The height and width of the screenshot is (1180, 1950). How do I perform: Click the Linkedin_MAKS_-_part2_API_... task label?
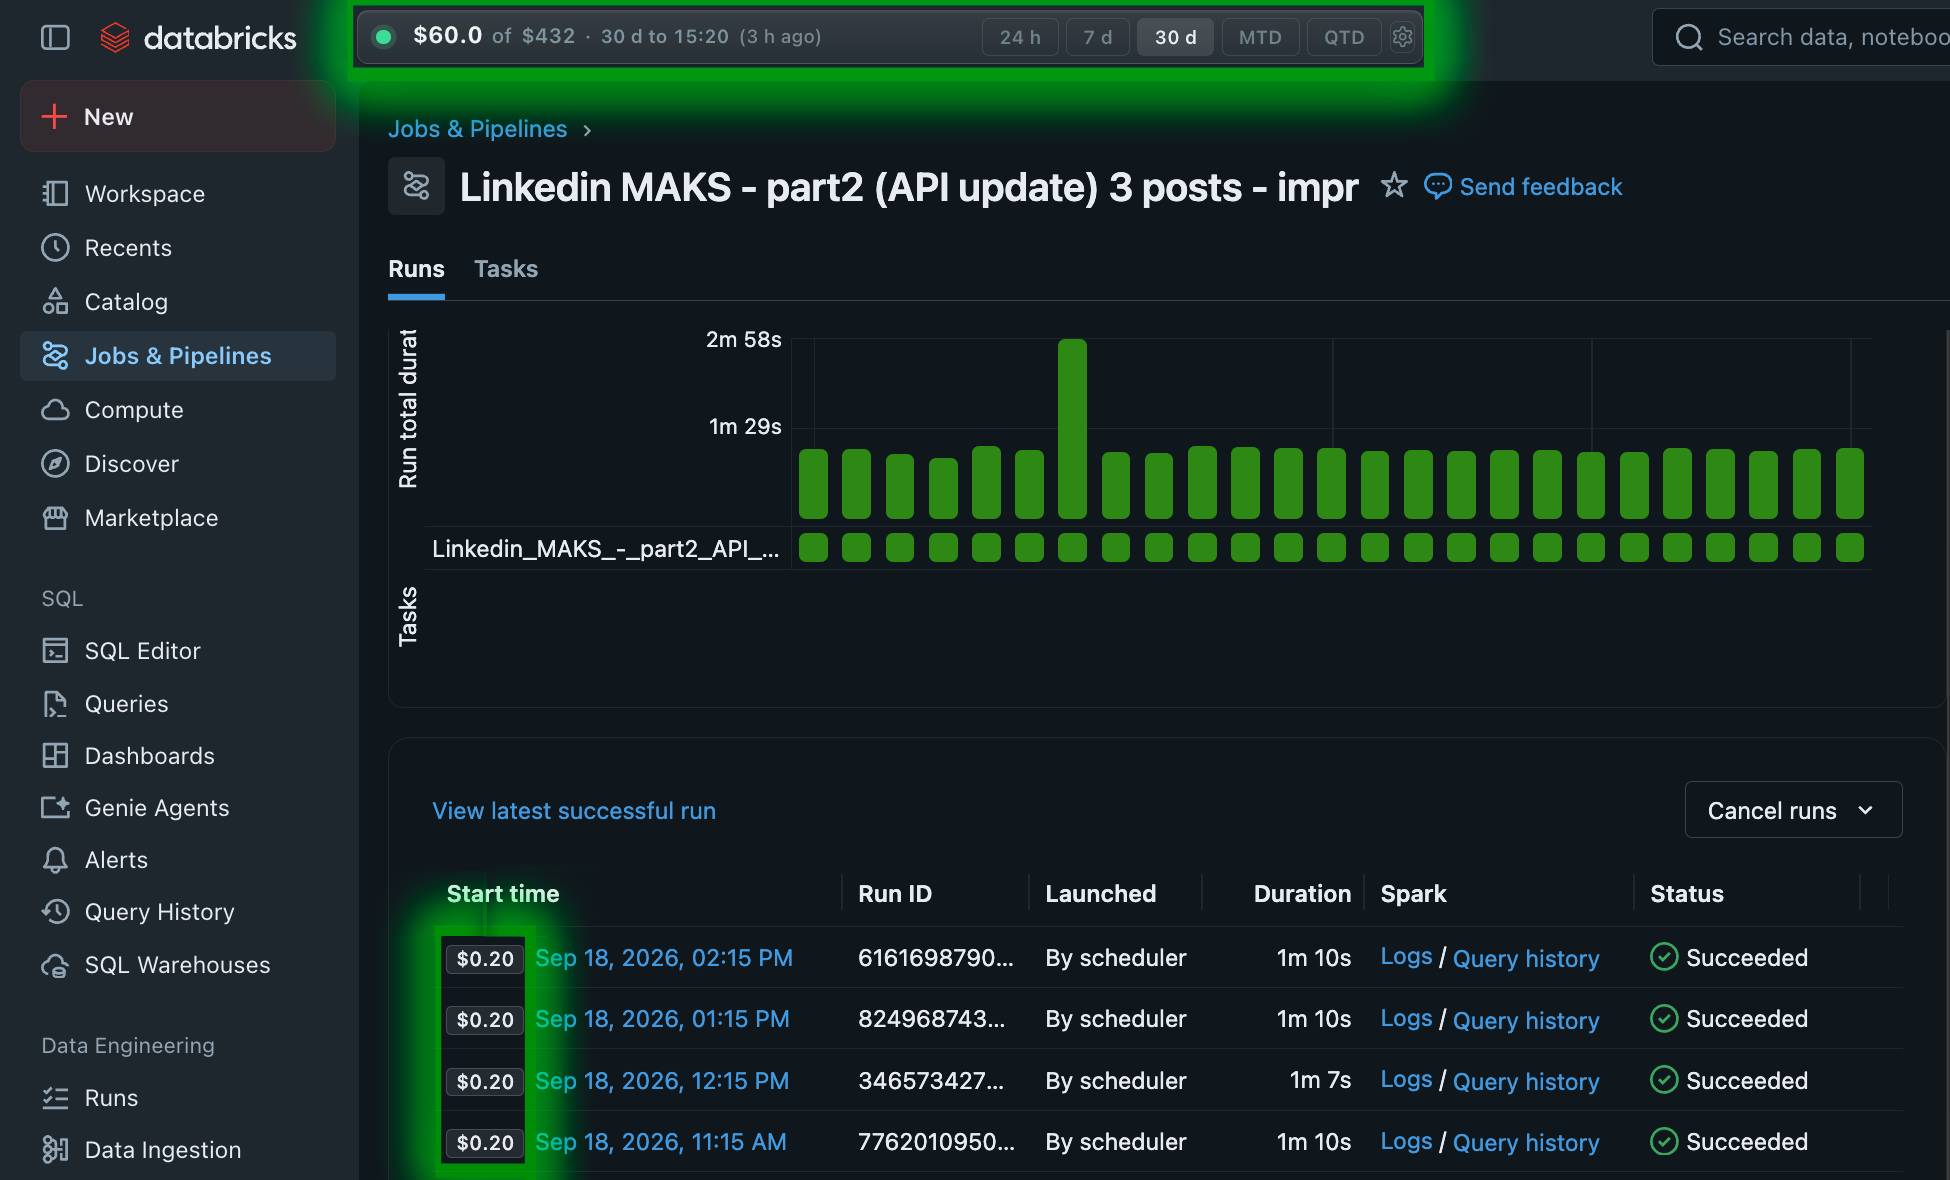[x=606, y=549]
